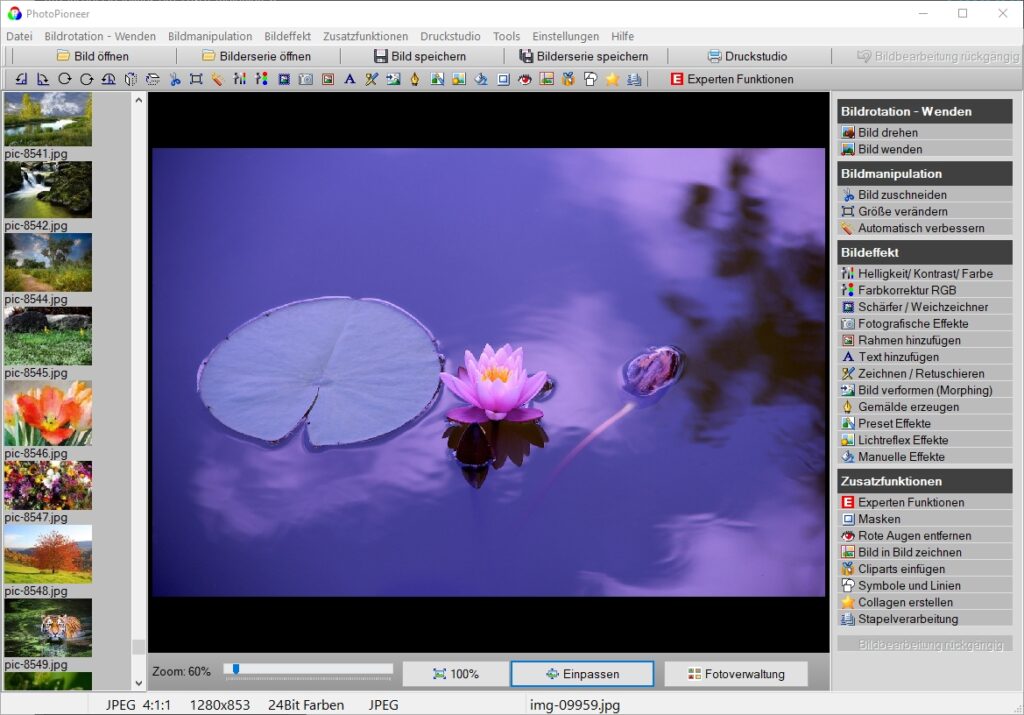This screenshot has height=715, width=1024.
Task: Open Druckstudio from the top toolbar
Action: pos(746,56)
